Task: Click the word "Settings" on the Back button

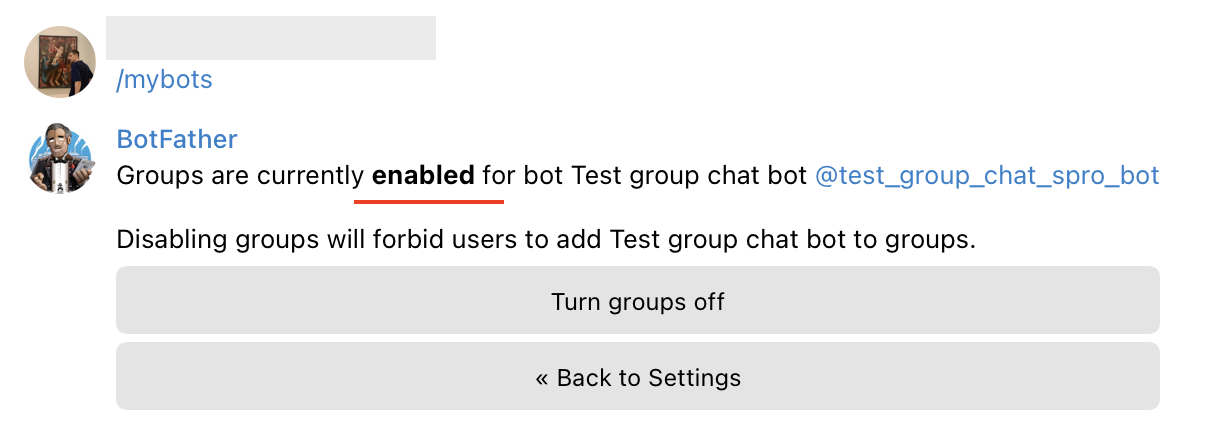Action: click(695, 377)
